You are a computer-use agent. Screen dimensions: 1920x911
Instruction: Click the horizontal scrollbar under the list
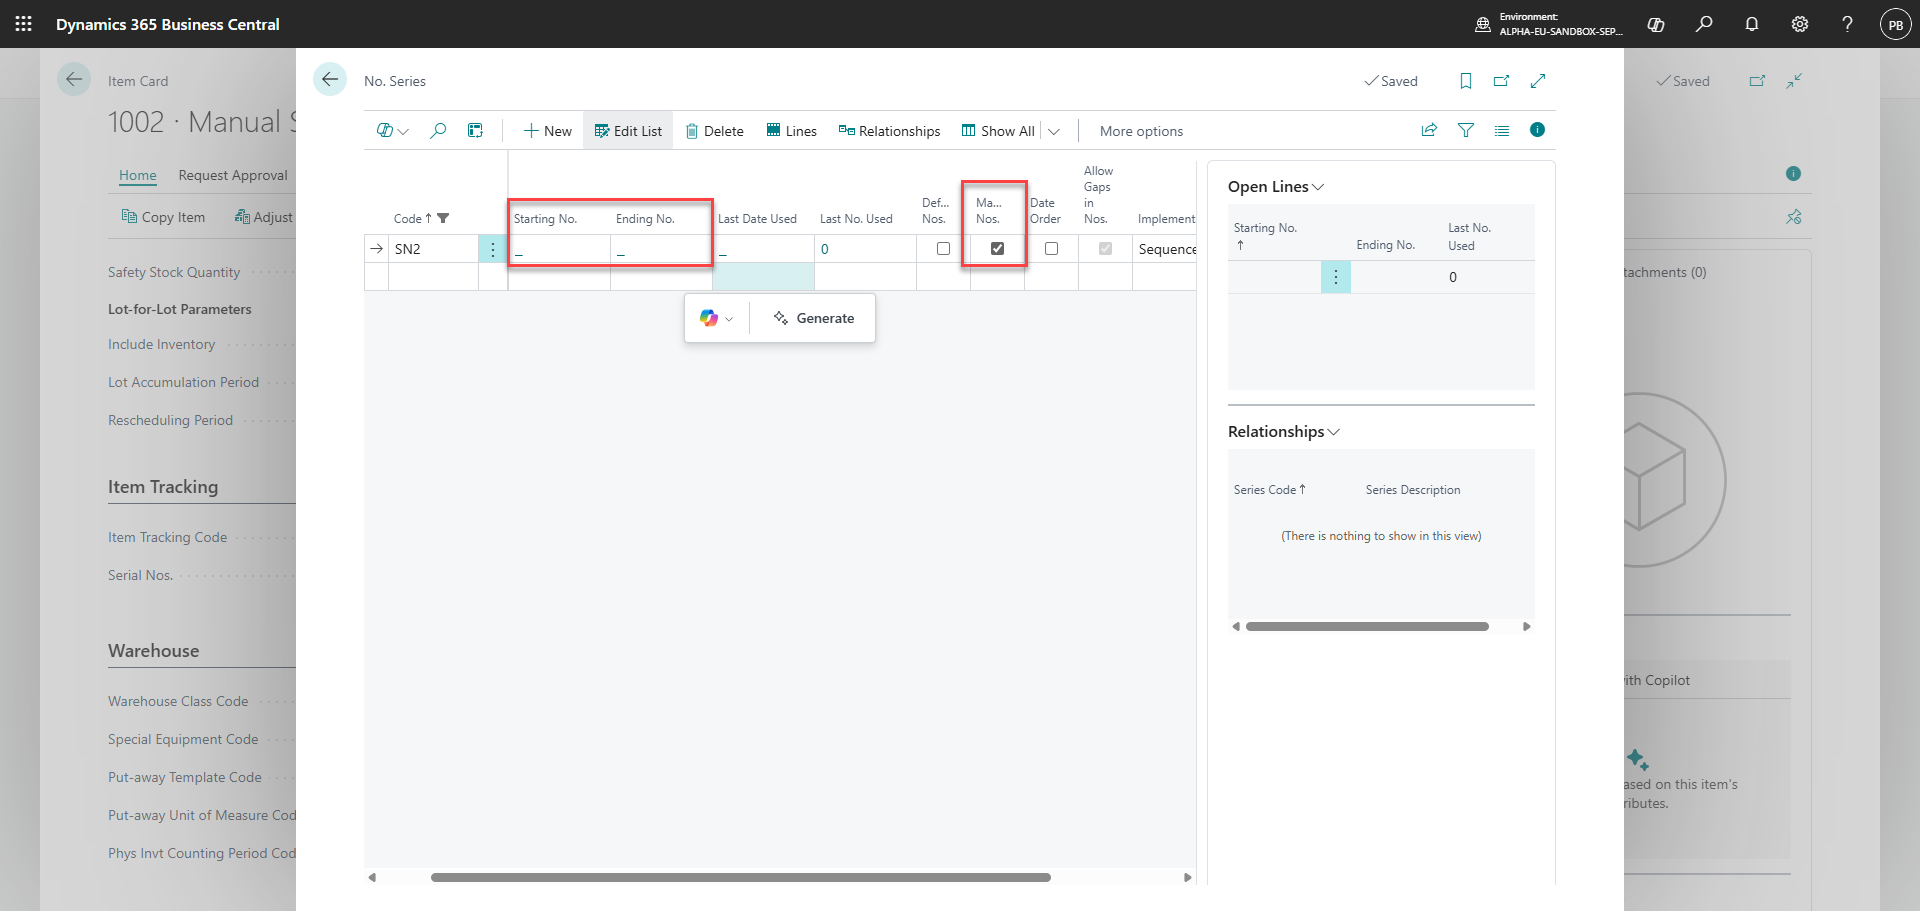coord(740,877)
